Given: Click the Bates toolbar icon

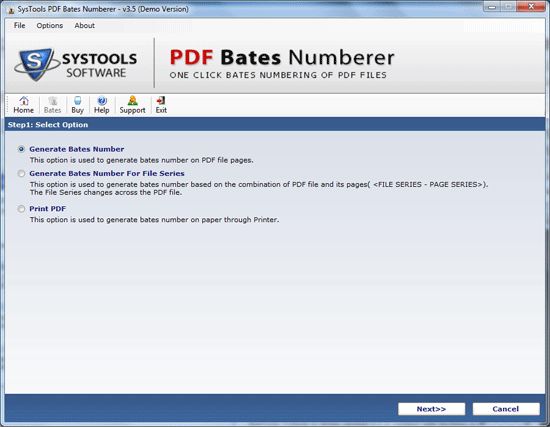Looking at the screenshot, I should [53, 105].
